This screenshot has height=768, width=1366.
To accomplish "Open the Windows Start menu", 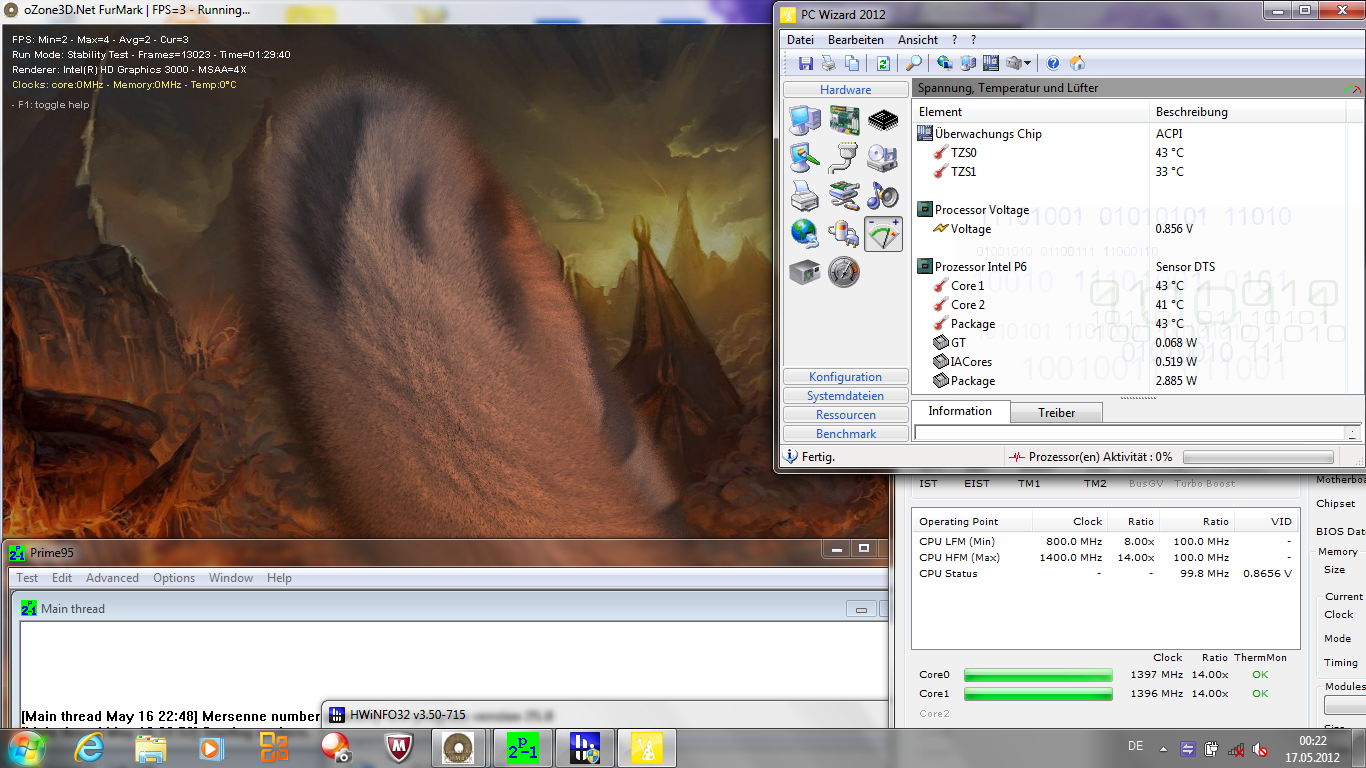I will click(25, 747).
